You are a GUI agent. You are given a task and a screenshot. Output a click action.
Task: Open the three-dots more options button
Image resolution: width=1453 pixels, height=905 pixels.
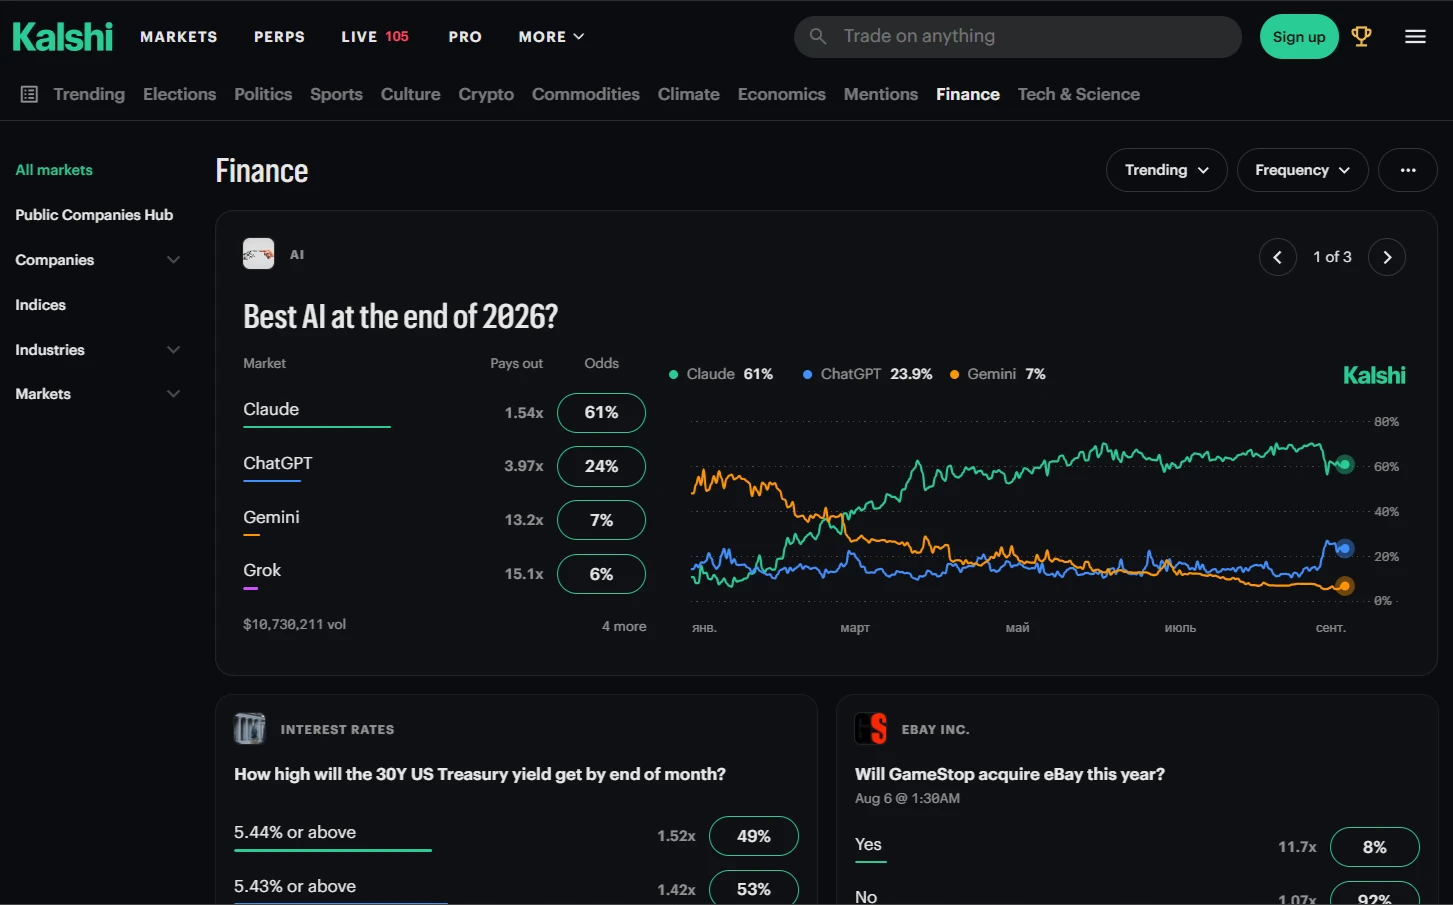click(1408, 170)
